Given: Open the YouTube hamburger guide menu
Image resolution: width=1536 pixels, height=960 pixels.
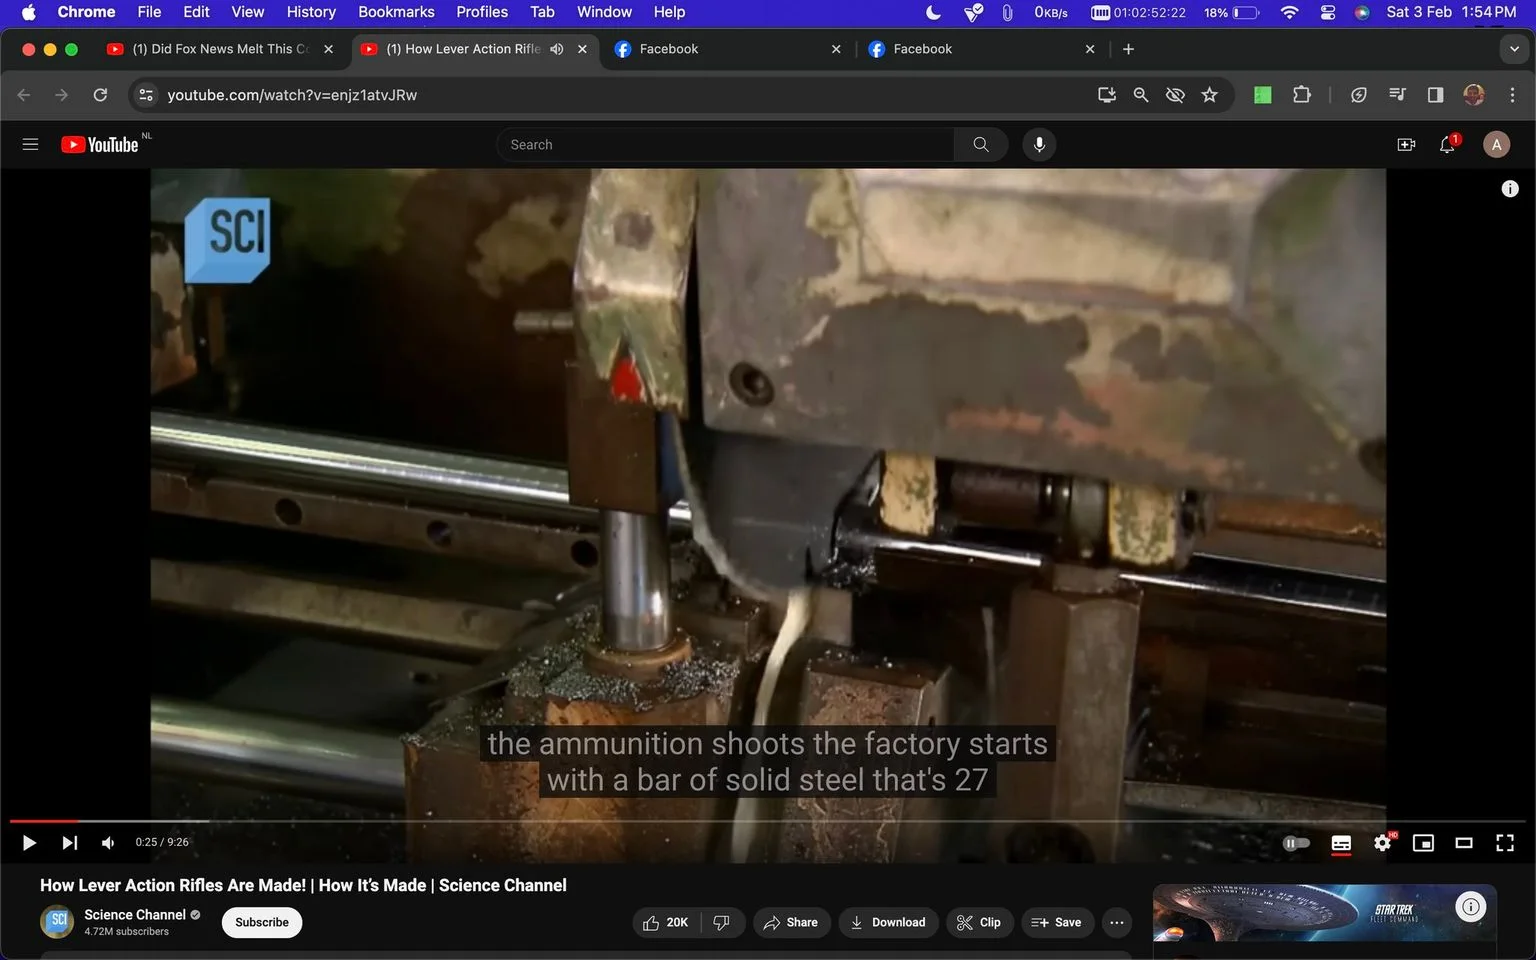Looking at the screenshot, I should pyautogui.click(x=30, y=145).
